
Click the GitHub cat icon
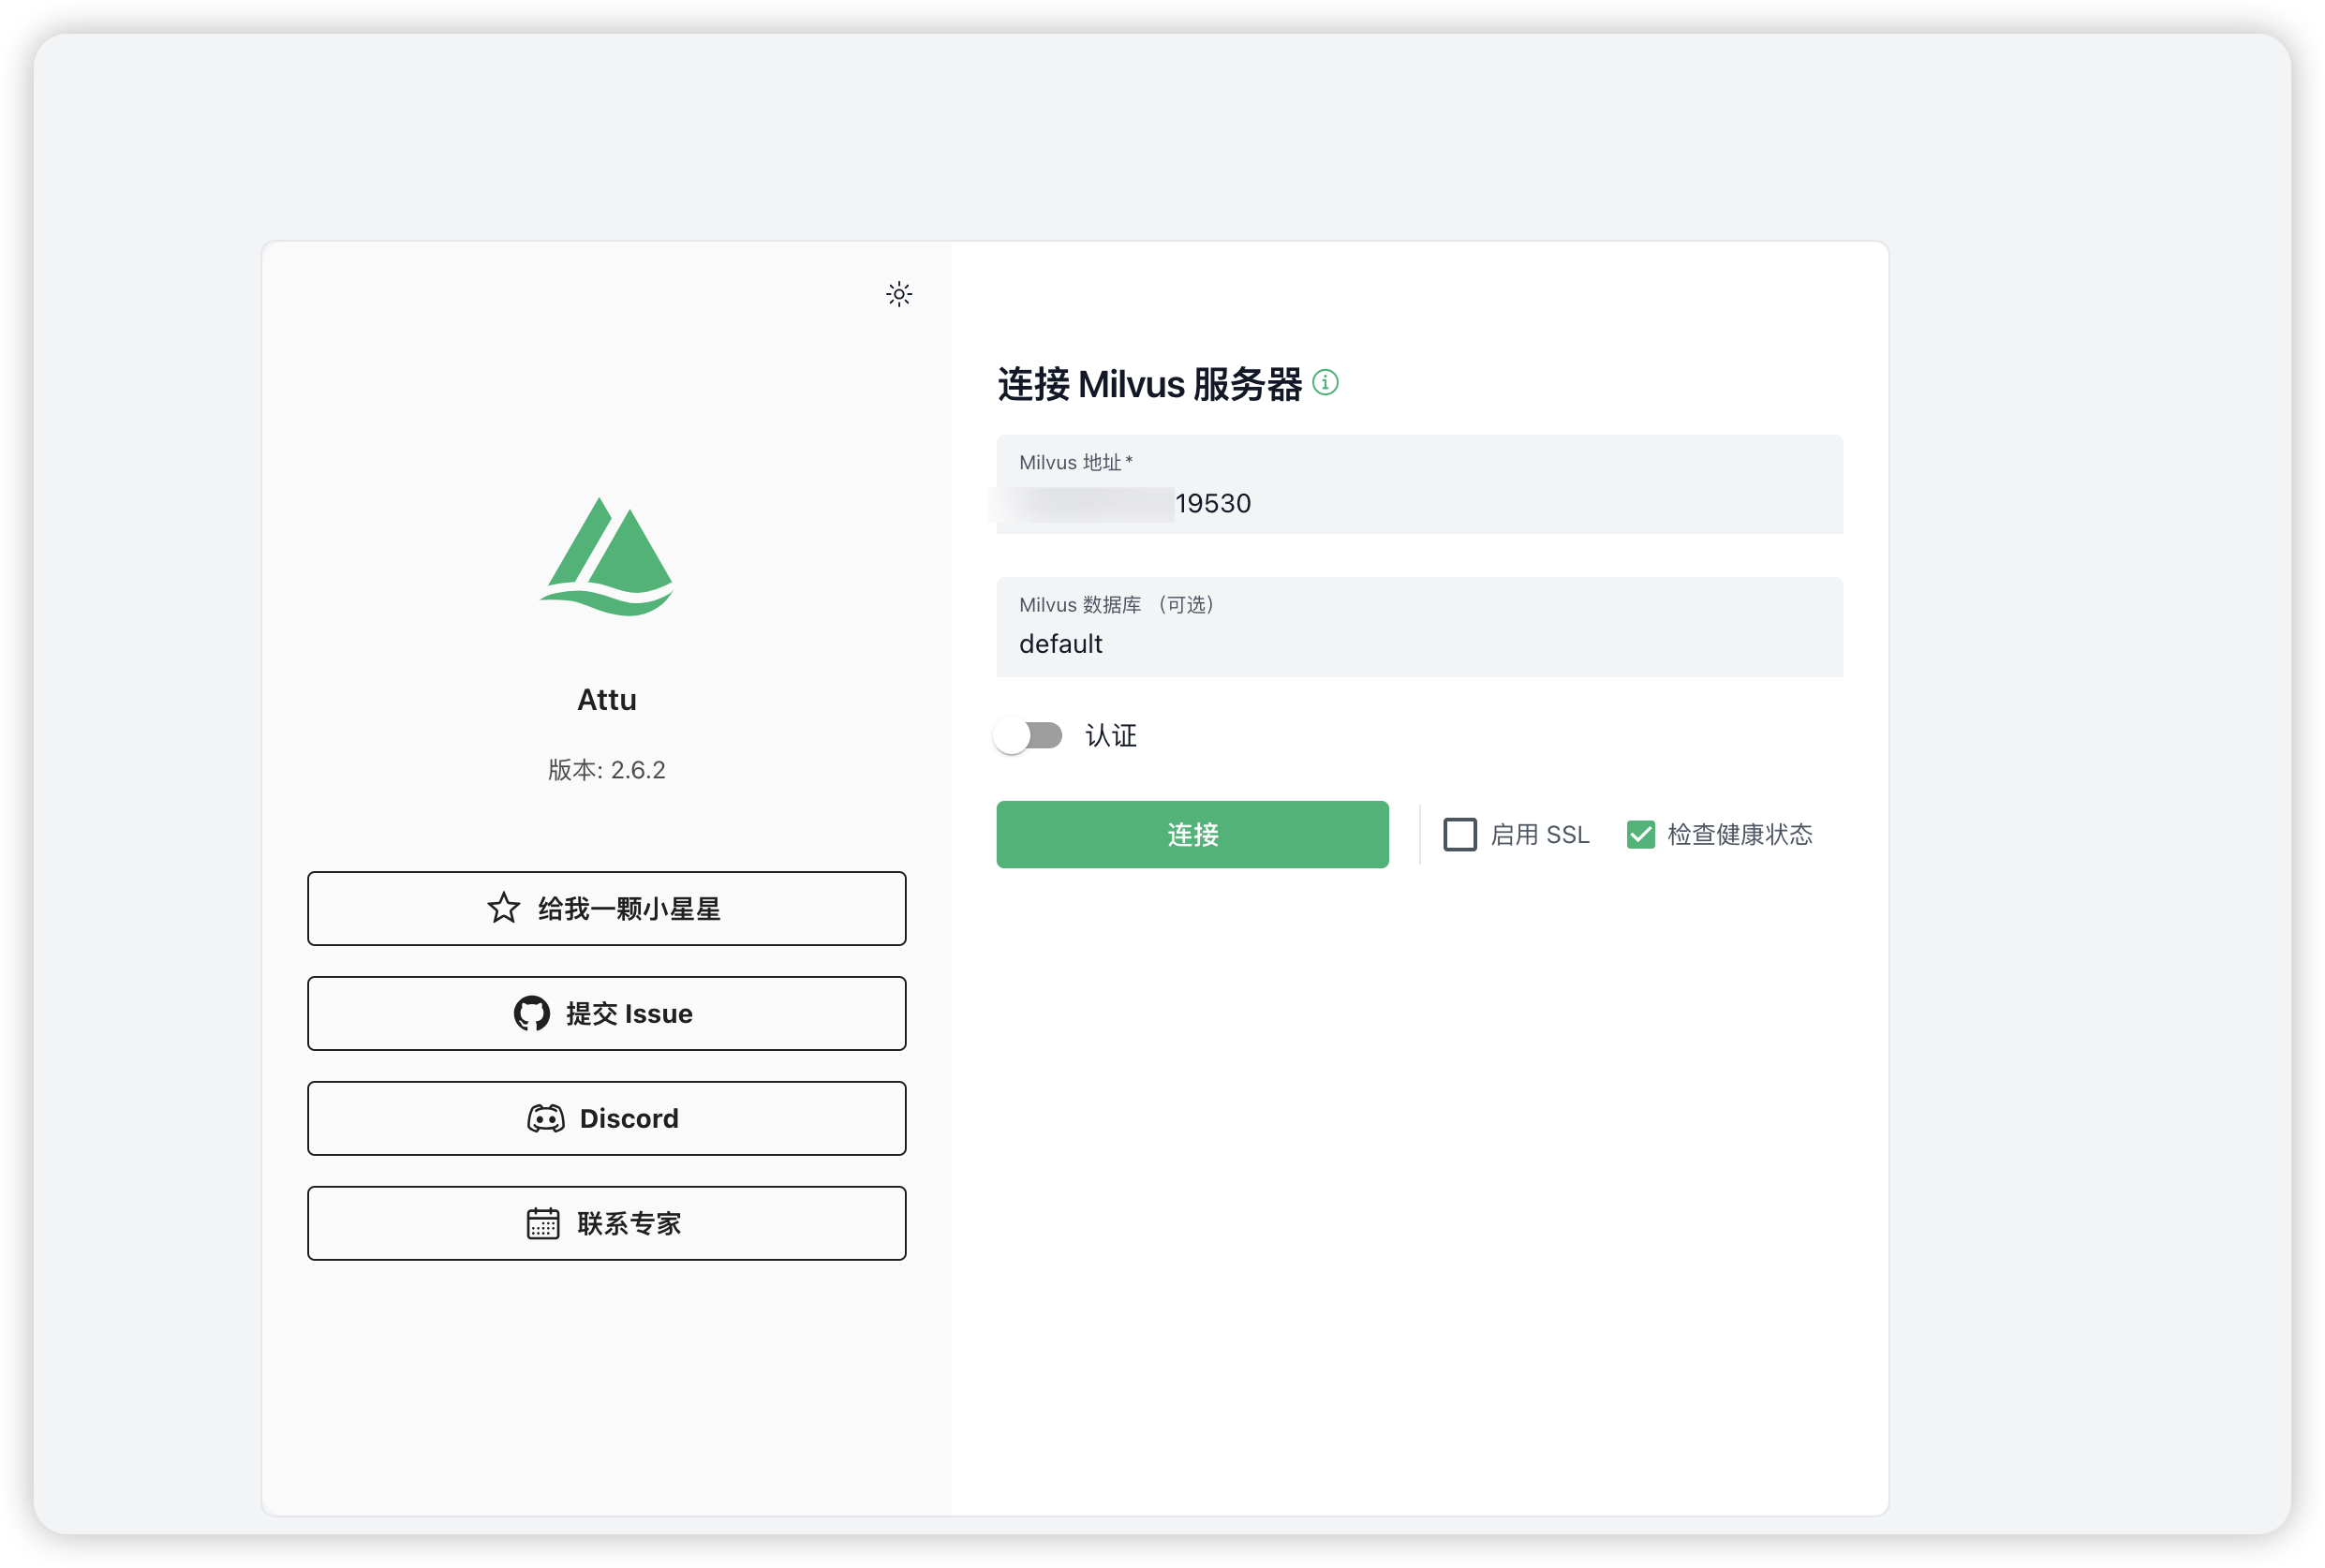[531, 1013]
